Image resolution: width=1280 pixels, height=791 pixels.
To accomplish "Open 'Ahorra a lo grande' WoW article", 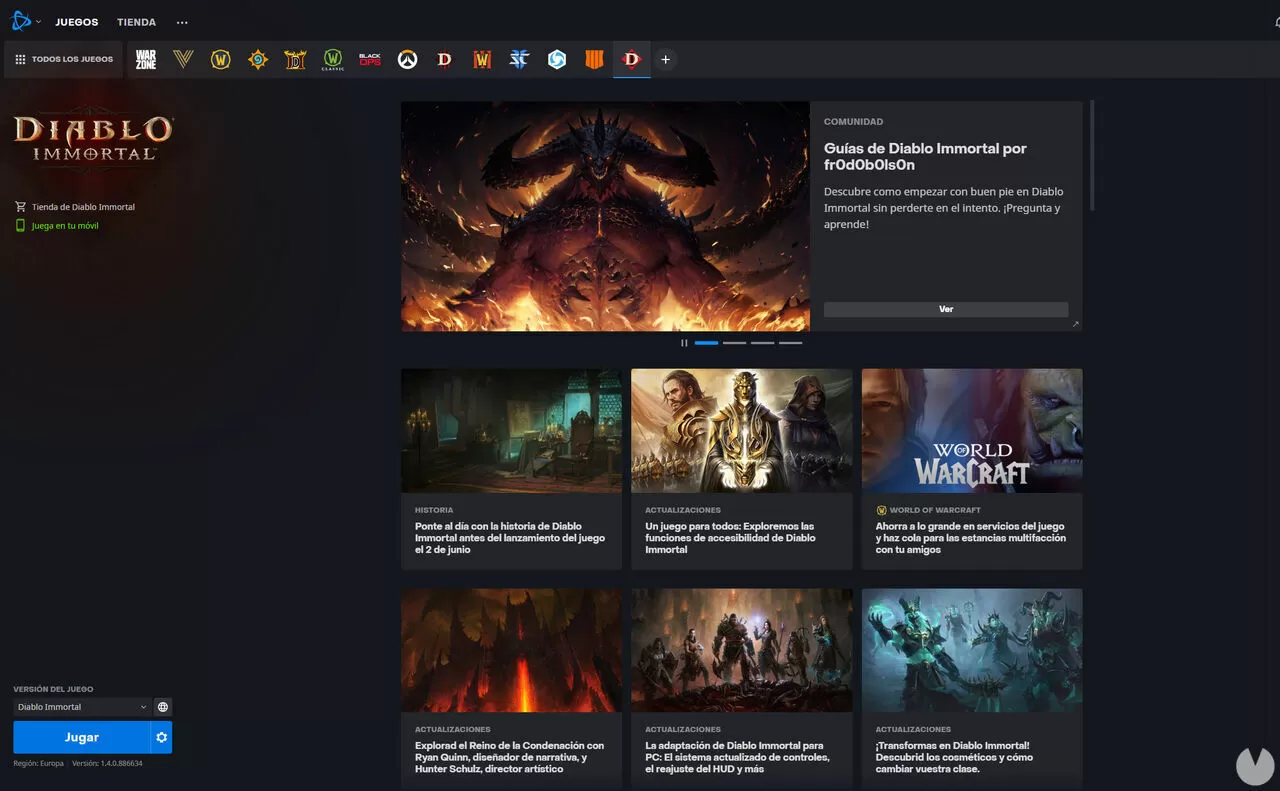I will click(971, 538).
